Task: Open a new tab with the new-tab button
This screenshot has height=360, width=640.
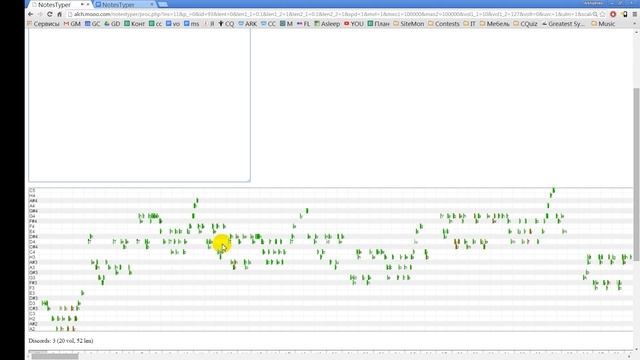Action: tap(162, 4)
